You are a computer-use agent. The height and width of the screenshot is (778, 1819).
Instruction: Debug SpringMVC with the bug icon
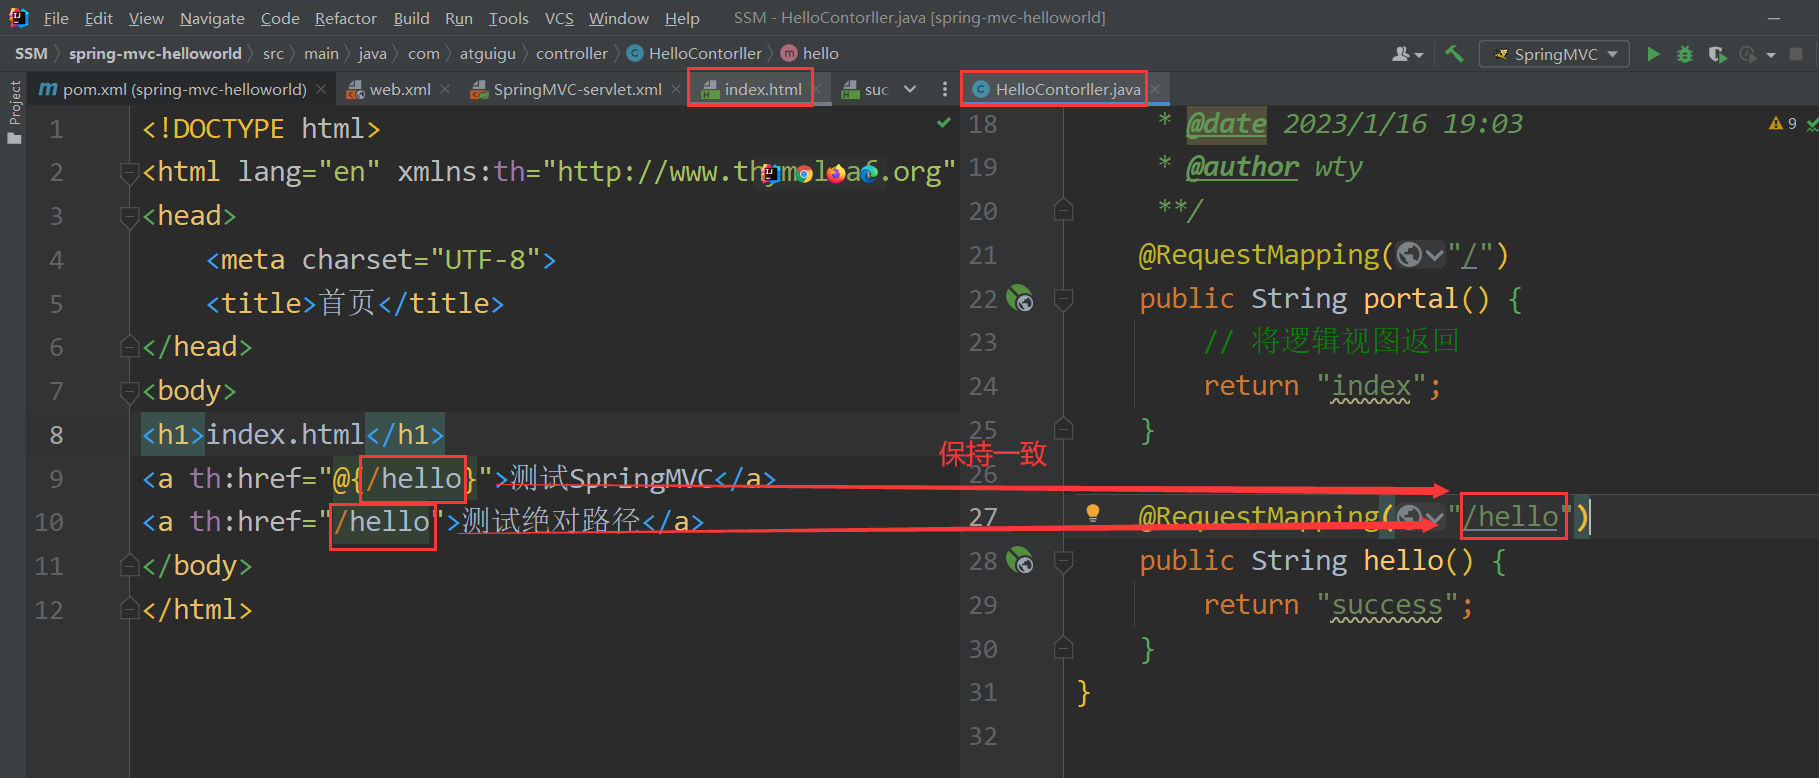(1685, 54)
